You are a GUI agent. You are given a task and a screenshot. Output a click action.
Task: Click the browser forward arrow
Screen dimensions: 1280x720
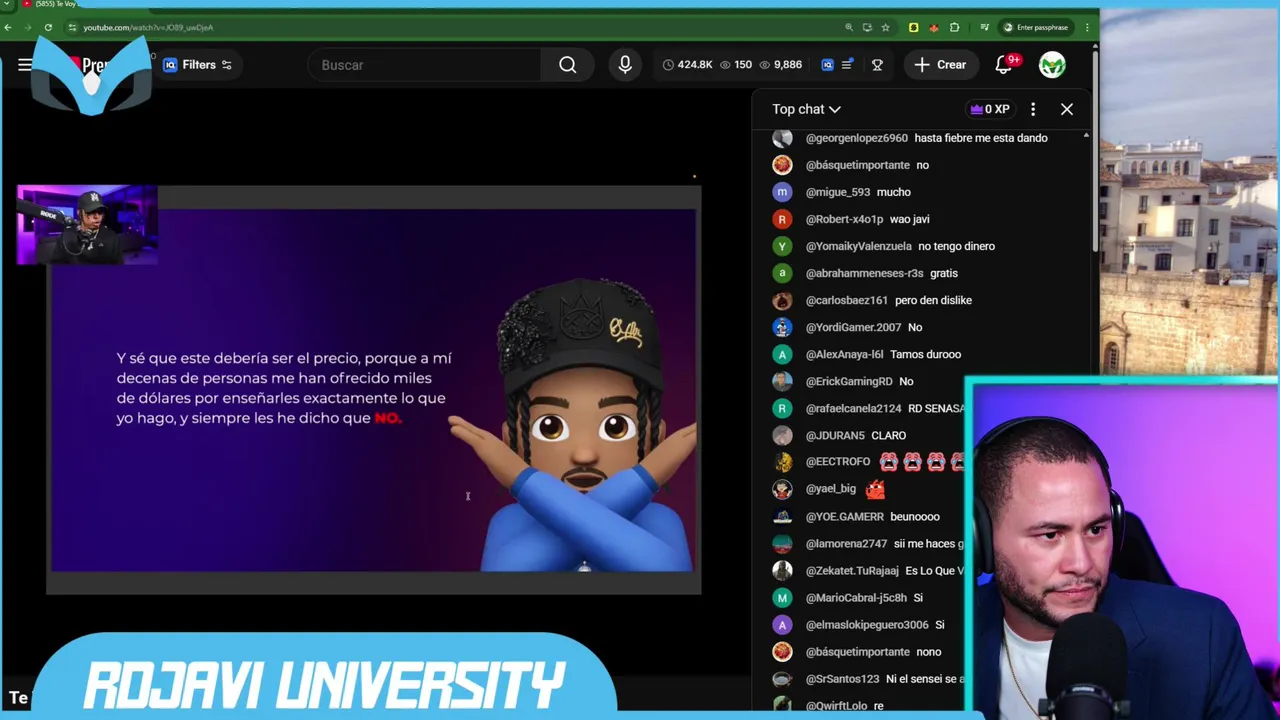coord(27,27)
